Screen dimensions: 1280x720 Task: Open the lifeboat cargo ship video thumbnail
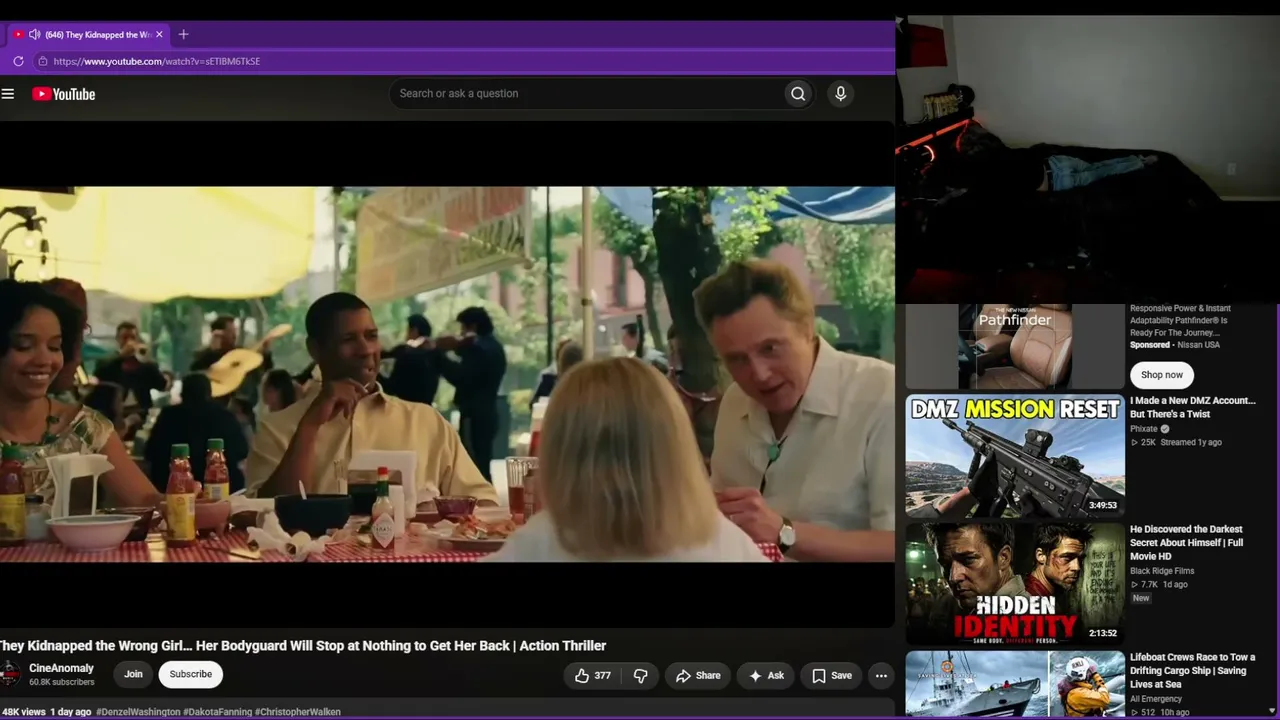(1015, 685)
